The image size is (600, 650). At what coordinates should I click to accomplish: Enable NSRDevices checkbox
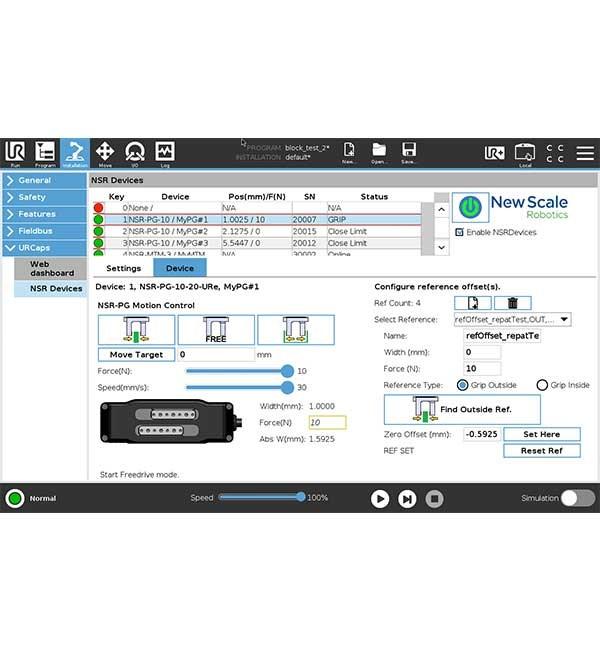(x=459, y=232)
